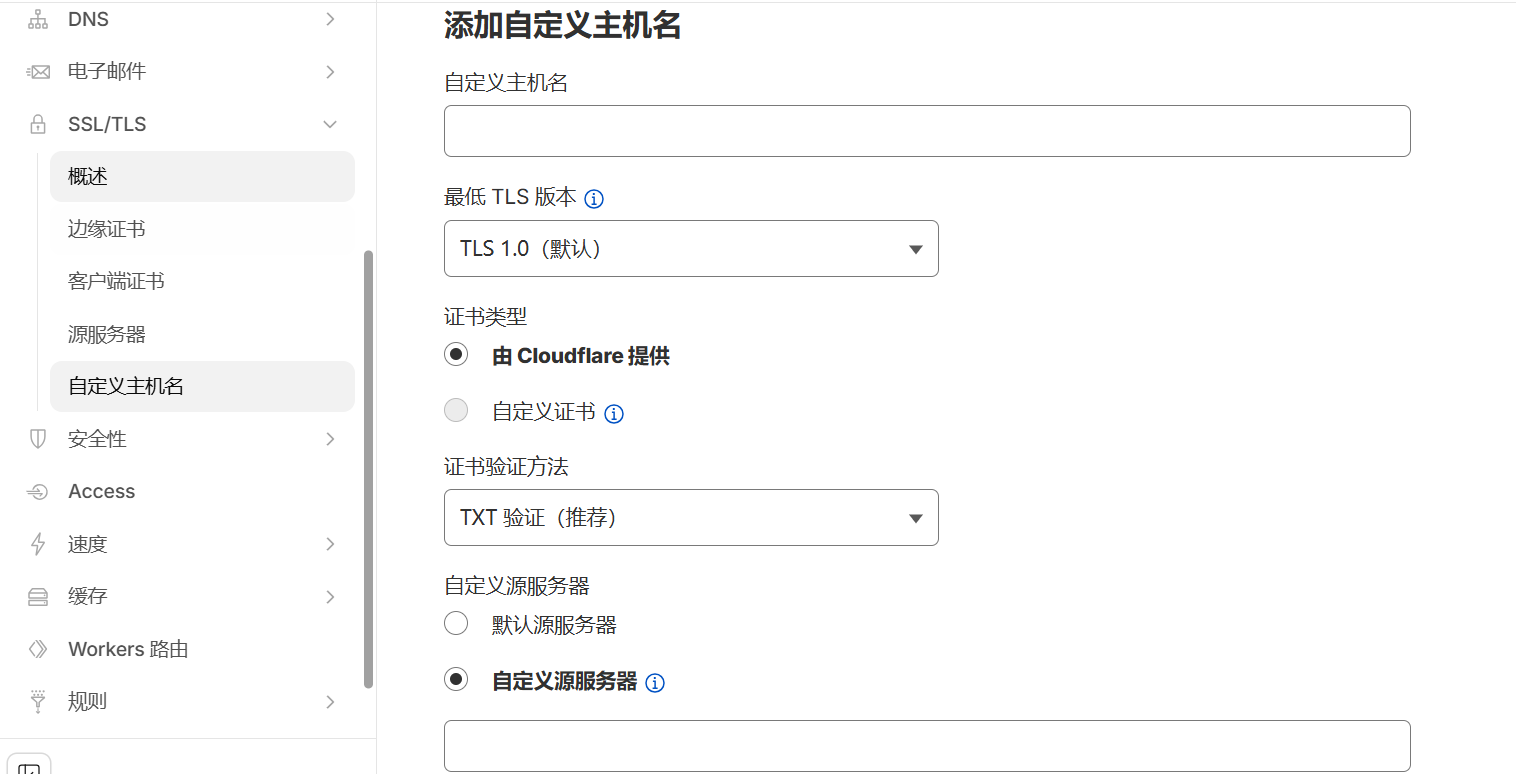Open the 客户端证书 page link

point(116,281)
